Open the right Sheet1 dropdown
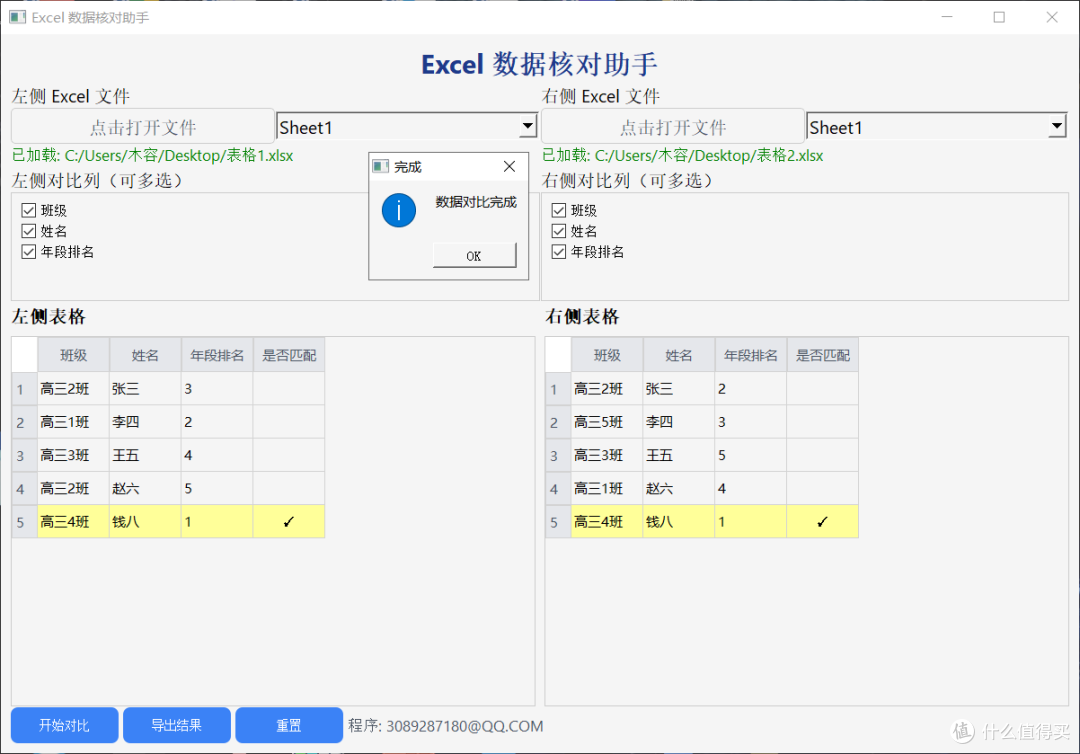1080x754 pixels. pyautogui.click(x=937, y=127)
